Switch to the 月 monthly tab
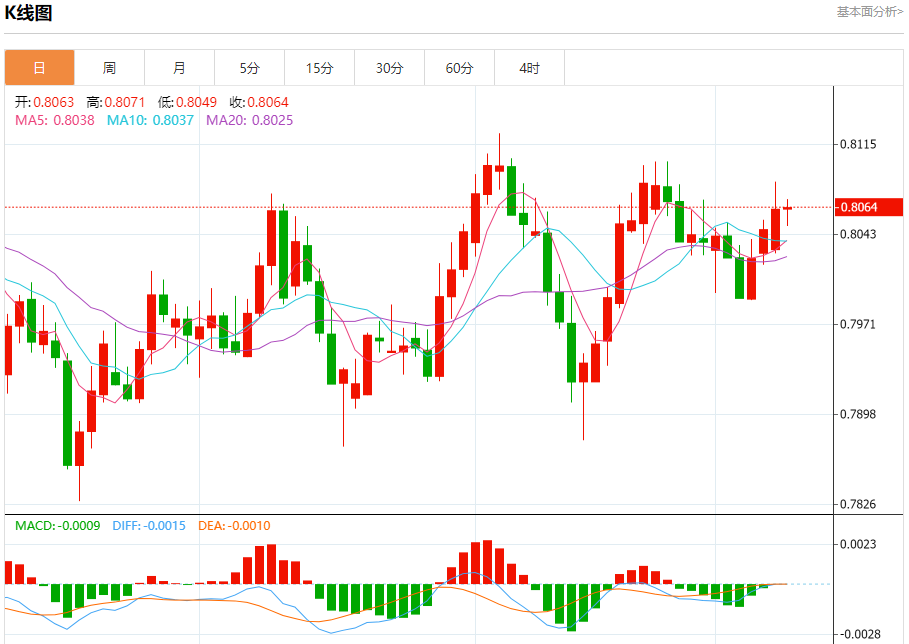The image size is (909, 644). 180,68
